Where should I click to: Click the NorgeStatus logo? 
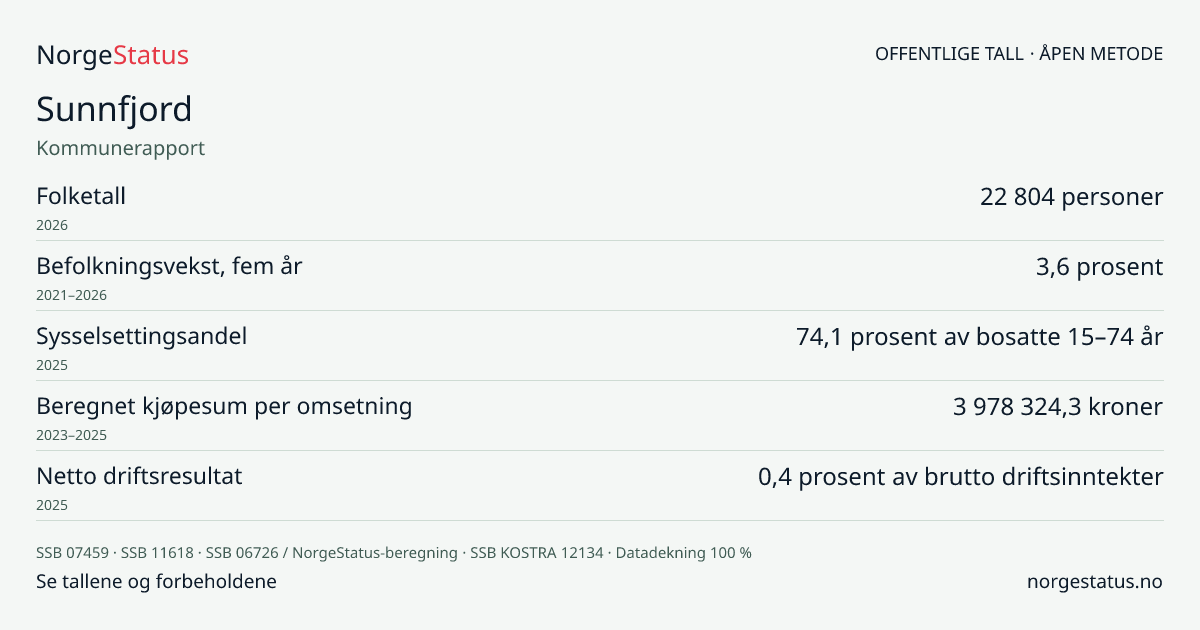[112, 55]
